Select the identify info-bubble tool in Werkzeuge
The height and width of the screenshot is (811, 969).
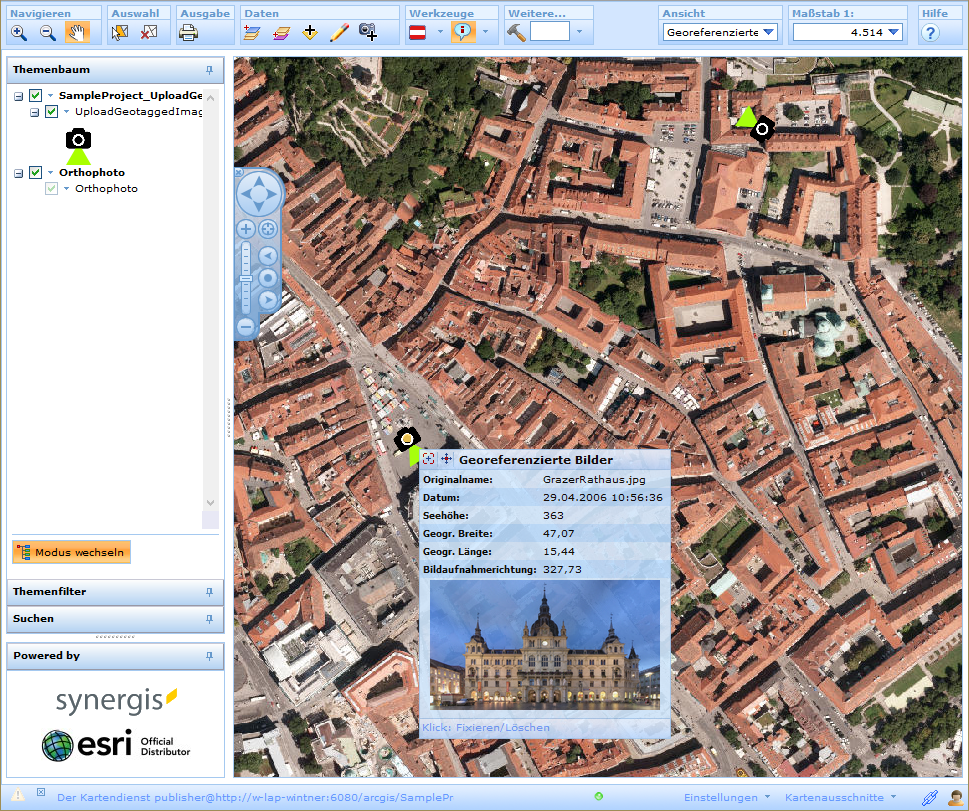[x=461, y=32]
